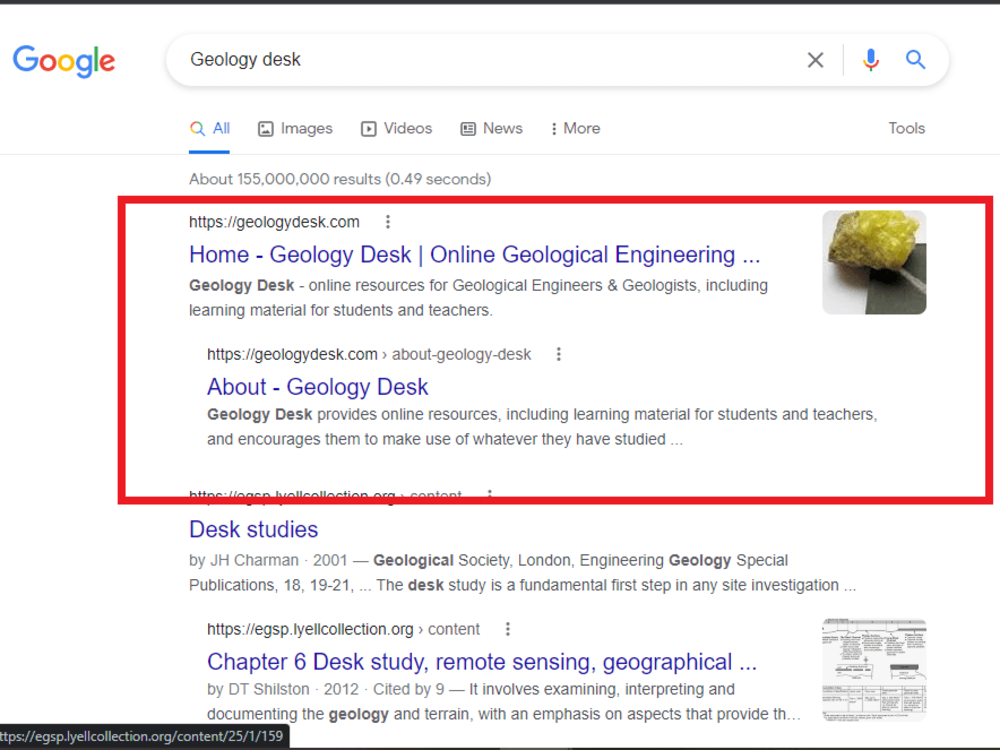The width and height of the screenshot is (1000, 750).
Task: Start voice search with microphone icon
Action: click(871, 60)
